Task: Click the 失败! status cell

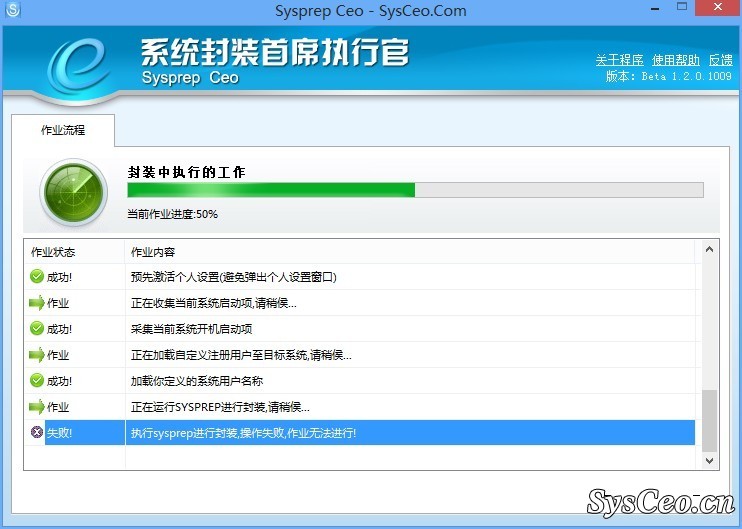Action: point(85,432)
